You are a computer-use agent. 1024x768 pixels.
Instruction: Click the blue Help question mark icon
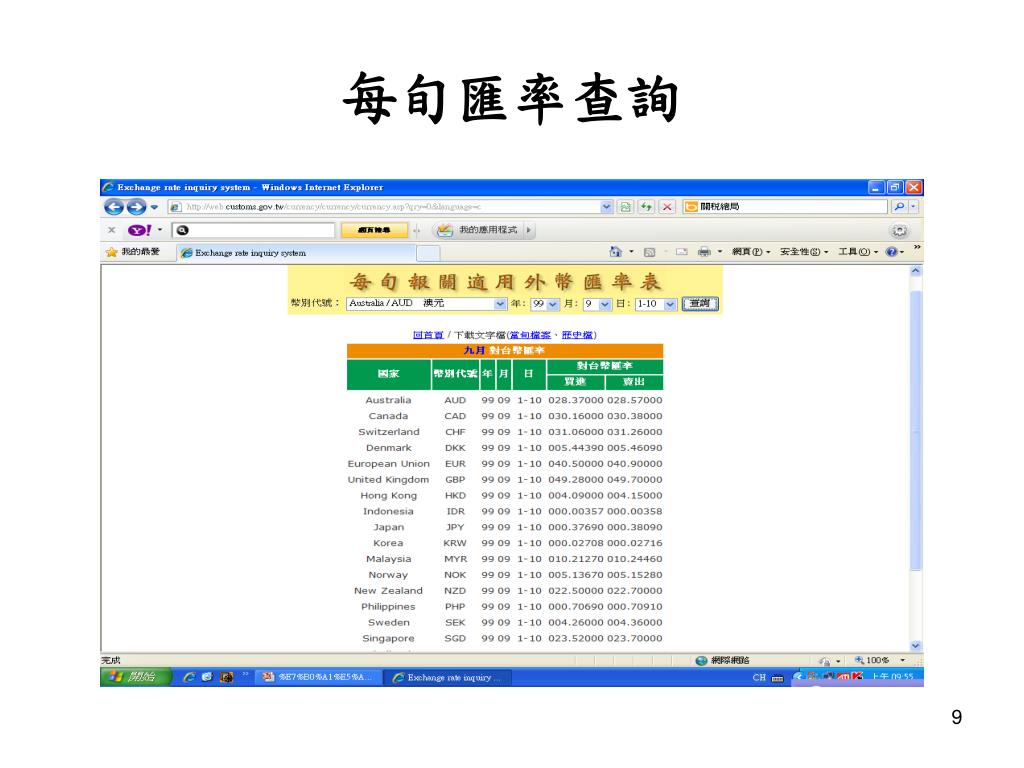click(891, 251)
